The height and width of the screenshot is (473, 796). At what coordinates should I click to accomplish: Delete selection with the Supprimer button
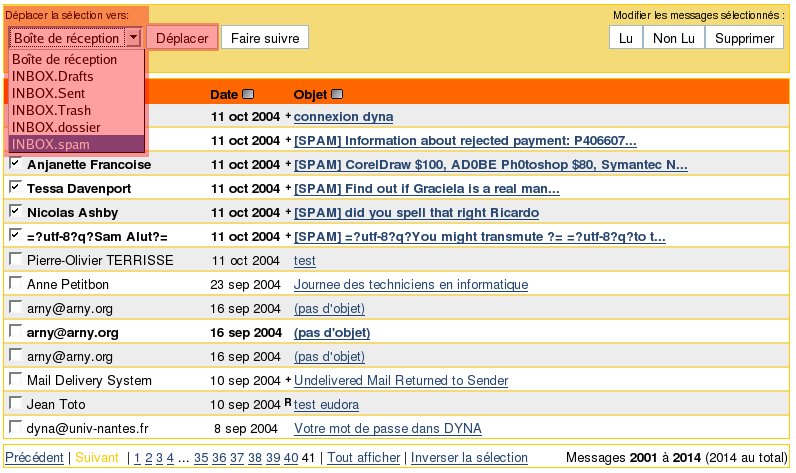tap(744, 38)
